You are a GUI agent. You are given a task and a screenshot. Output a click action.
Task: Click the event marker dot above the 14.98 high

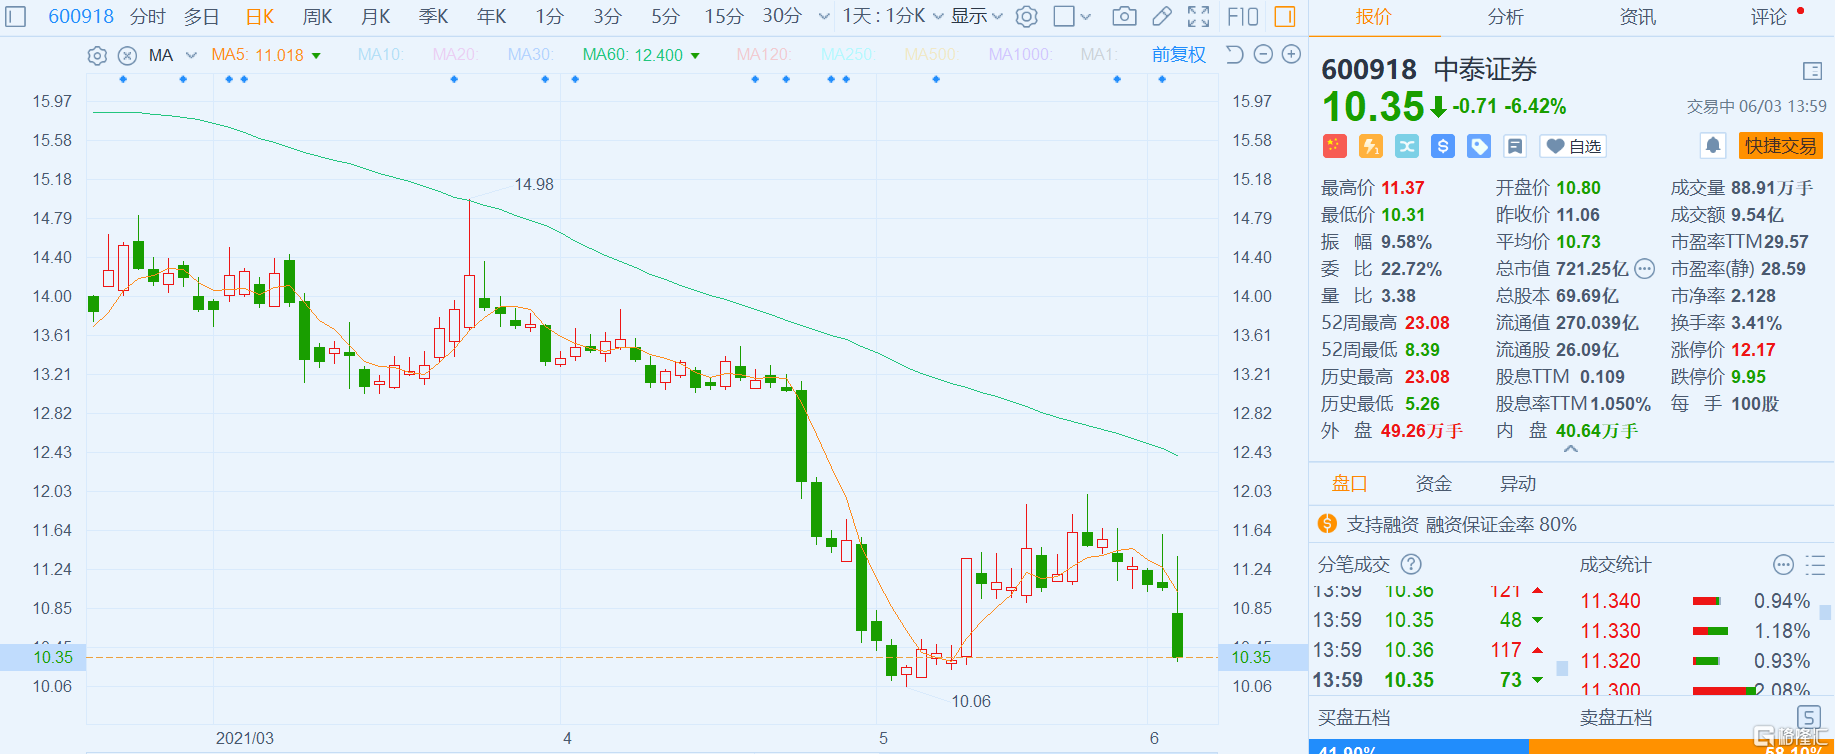(x=454, y=79)
